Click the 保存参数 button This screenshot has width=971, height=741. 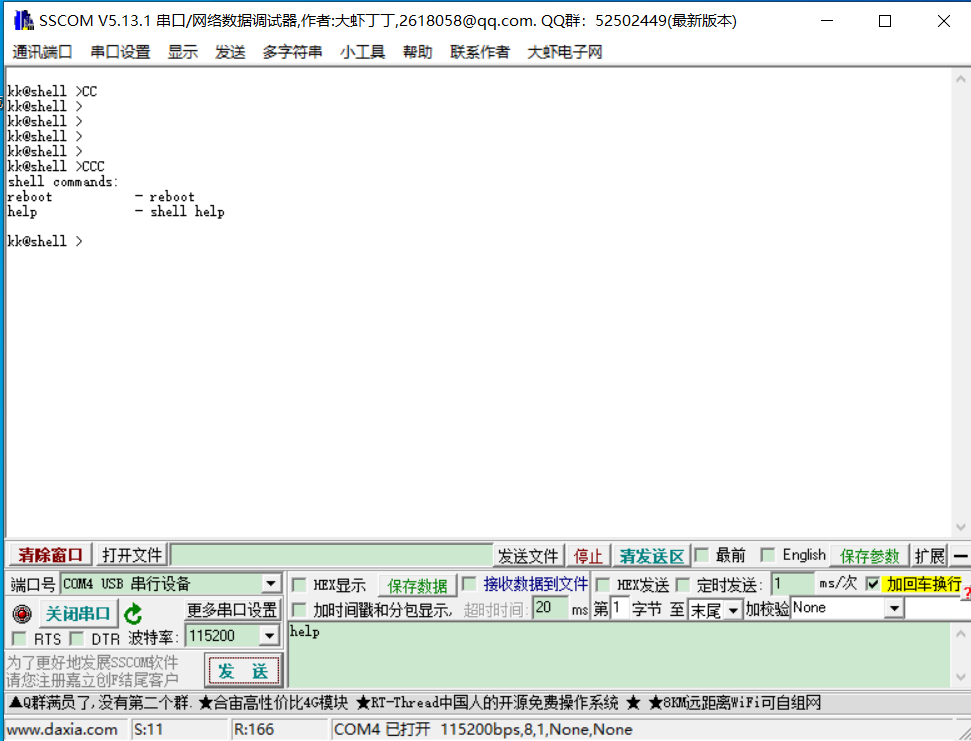(869, 556)
